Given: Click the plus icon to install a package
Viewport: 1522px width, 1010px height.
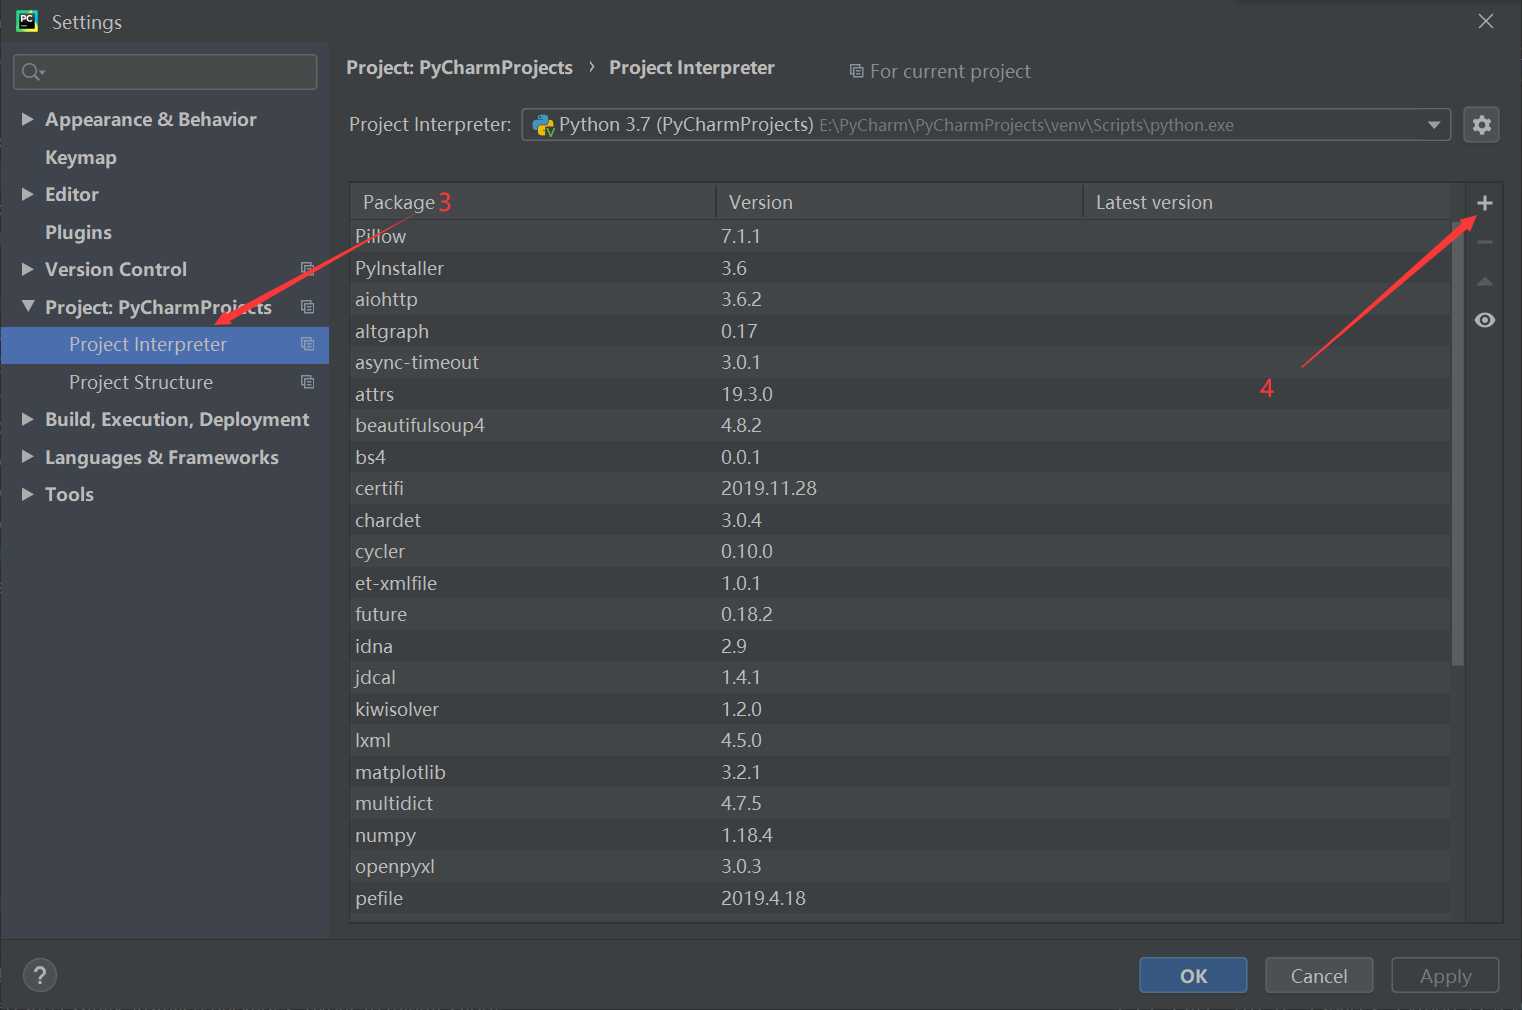Looking at the screenshot, I should [1484, 203].
